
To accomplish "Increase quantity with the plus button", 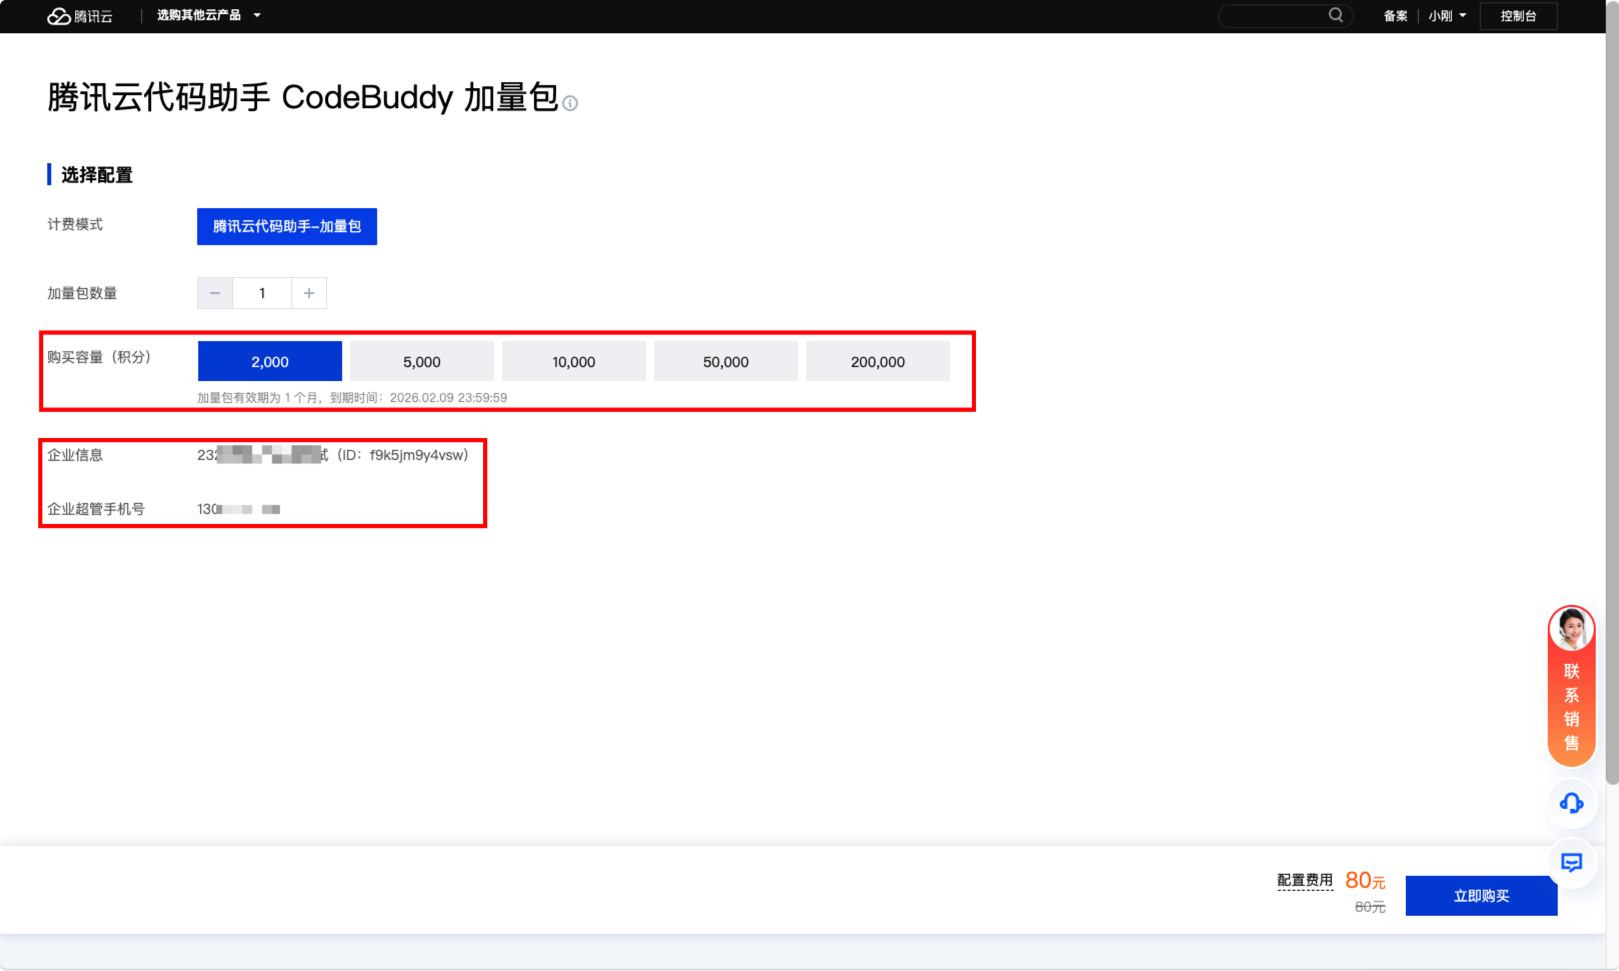I will (x=309, y=293).
